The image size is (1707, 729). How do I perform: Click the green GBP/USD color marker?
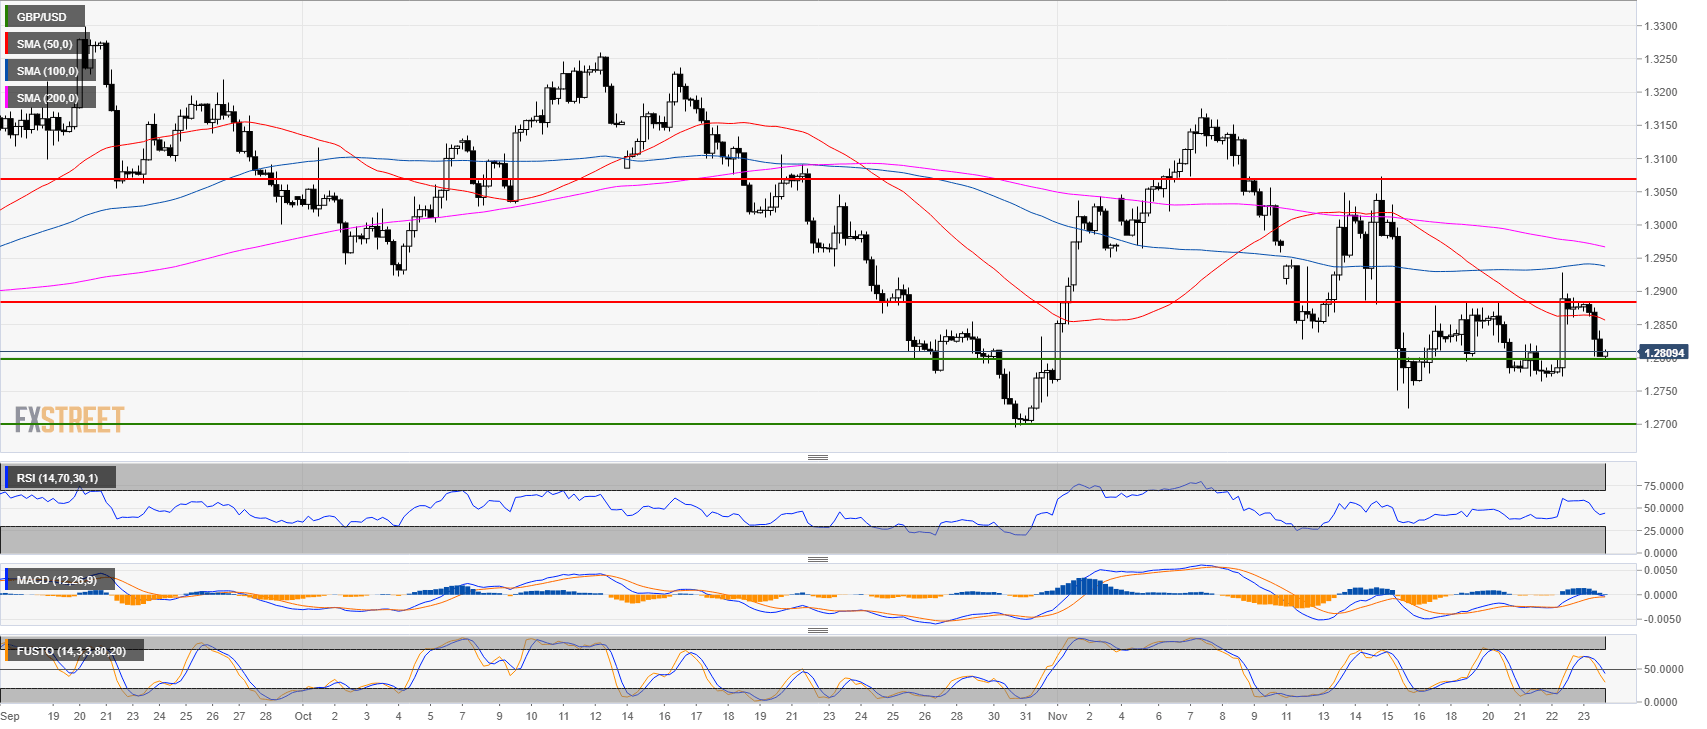click(6, 17)
